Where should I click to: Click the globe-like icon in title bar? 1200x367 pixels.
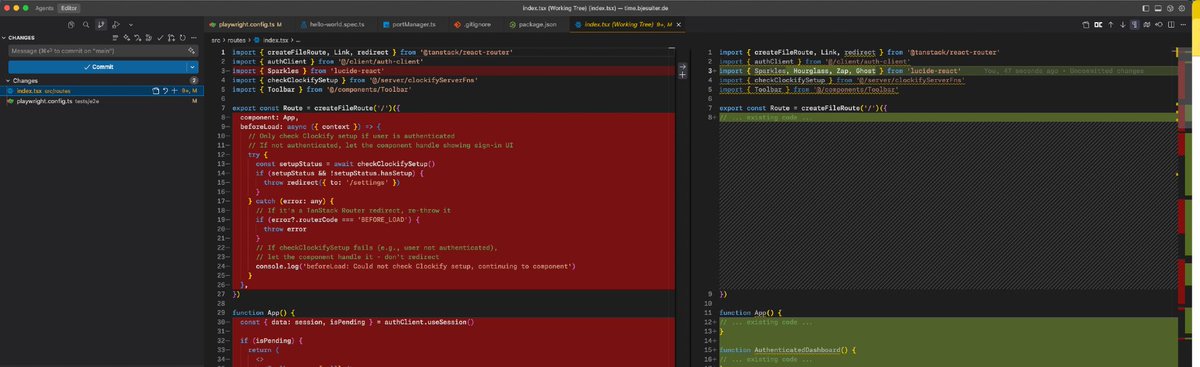pos(1170,8)
